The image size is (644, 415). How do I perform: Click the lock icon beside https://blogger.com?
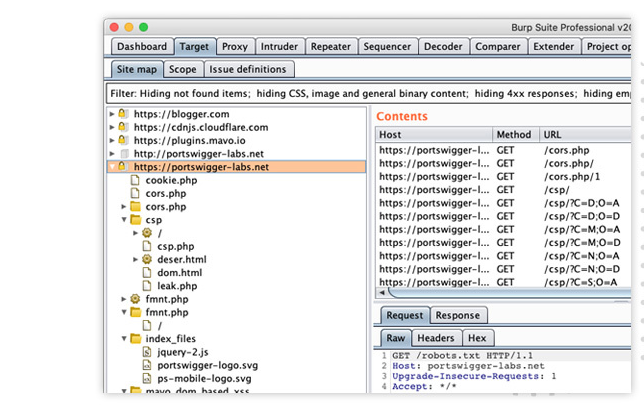pyautogui.click(x=122, y=113)
